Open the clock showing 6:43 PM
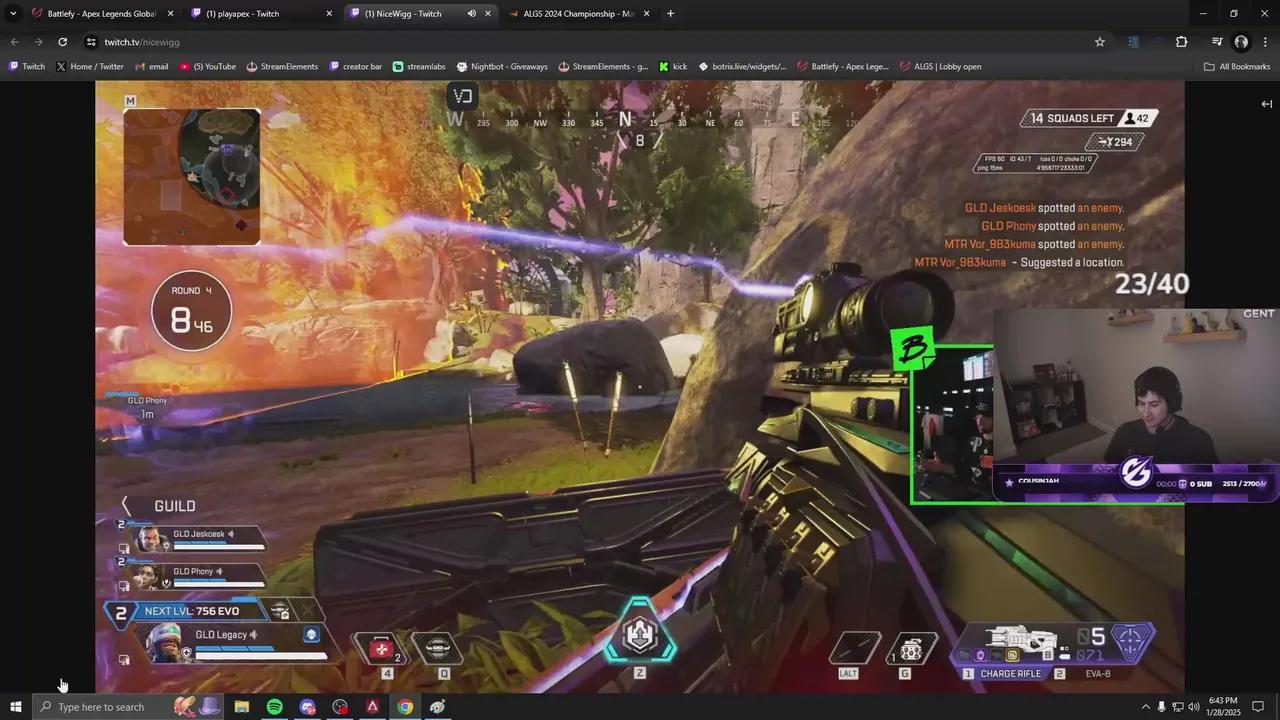 [1223, 707]
